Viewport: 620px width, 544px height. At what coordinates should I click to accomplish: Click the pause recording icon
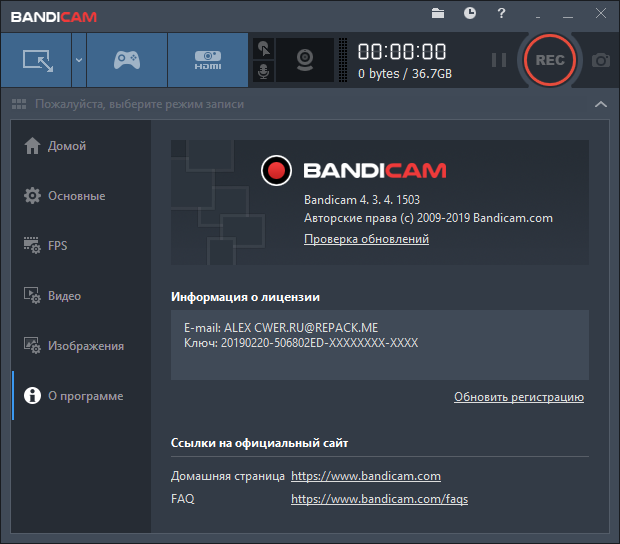coord(498,60)
